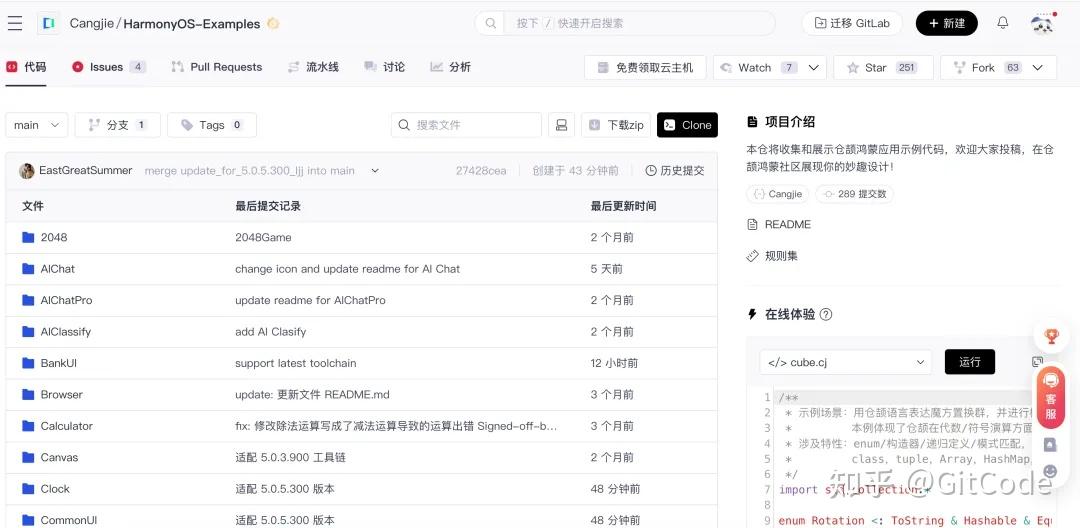
Task: Open the 分析 tab
Action: pyautogui.click(x=450, y=67)
